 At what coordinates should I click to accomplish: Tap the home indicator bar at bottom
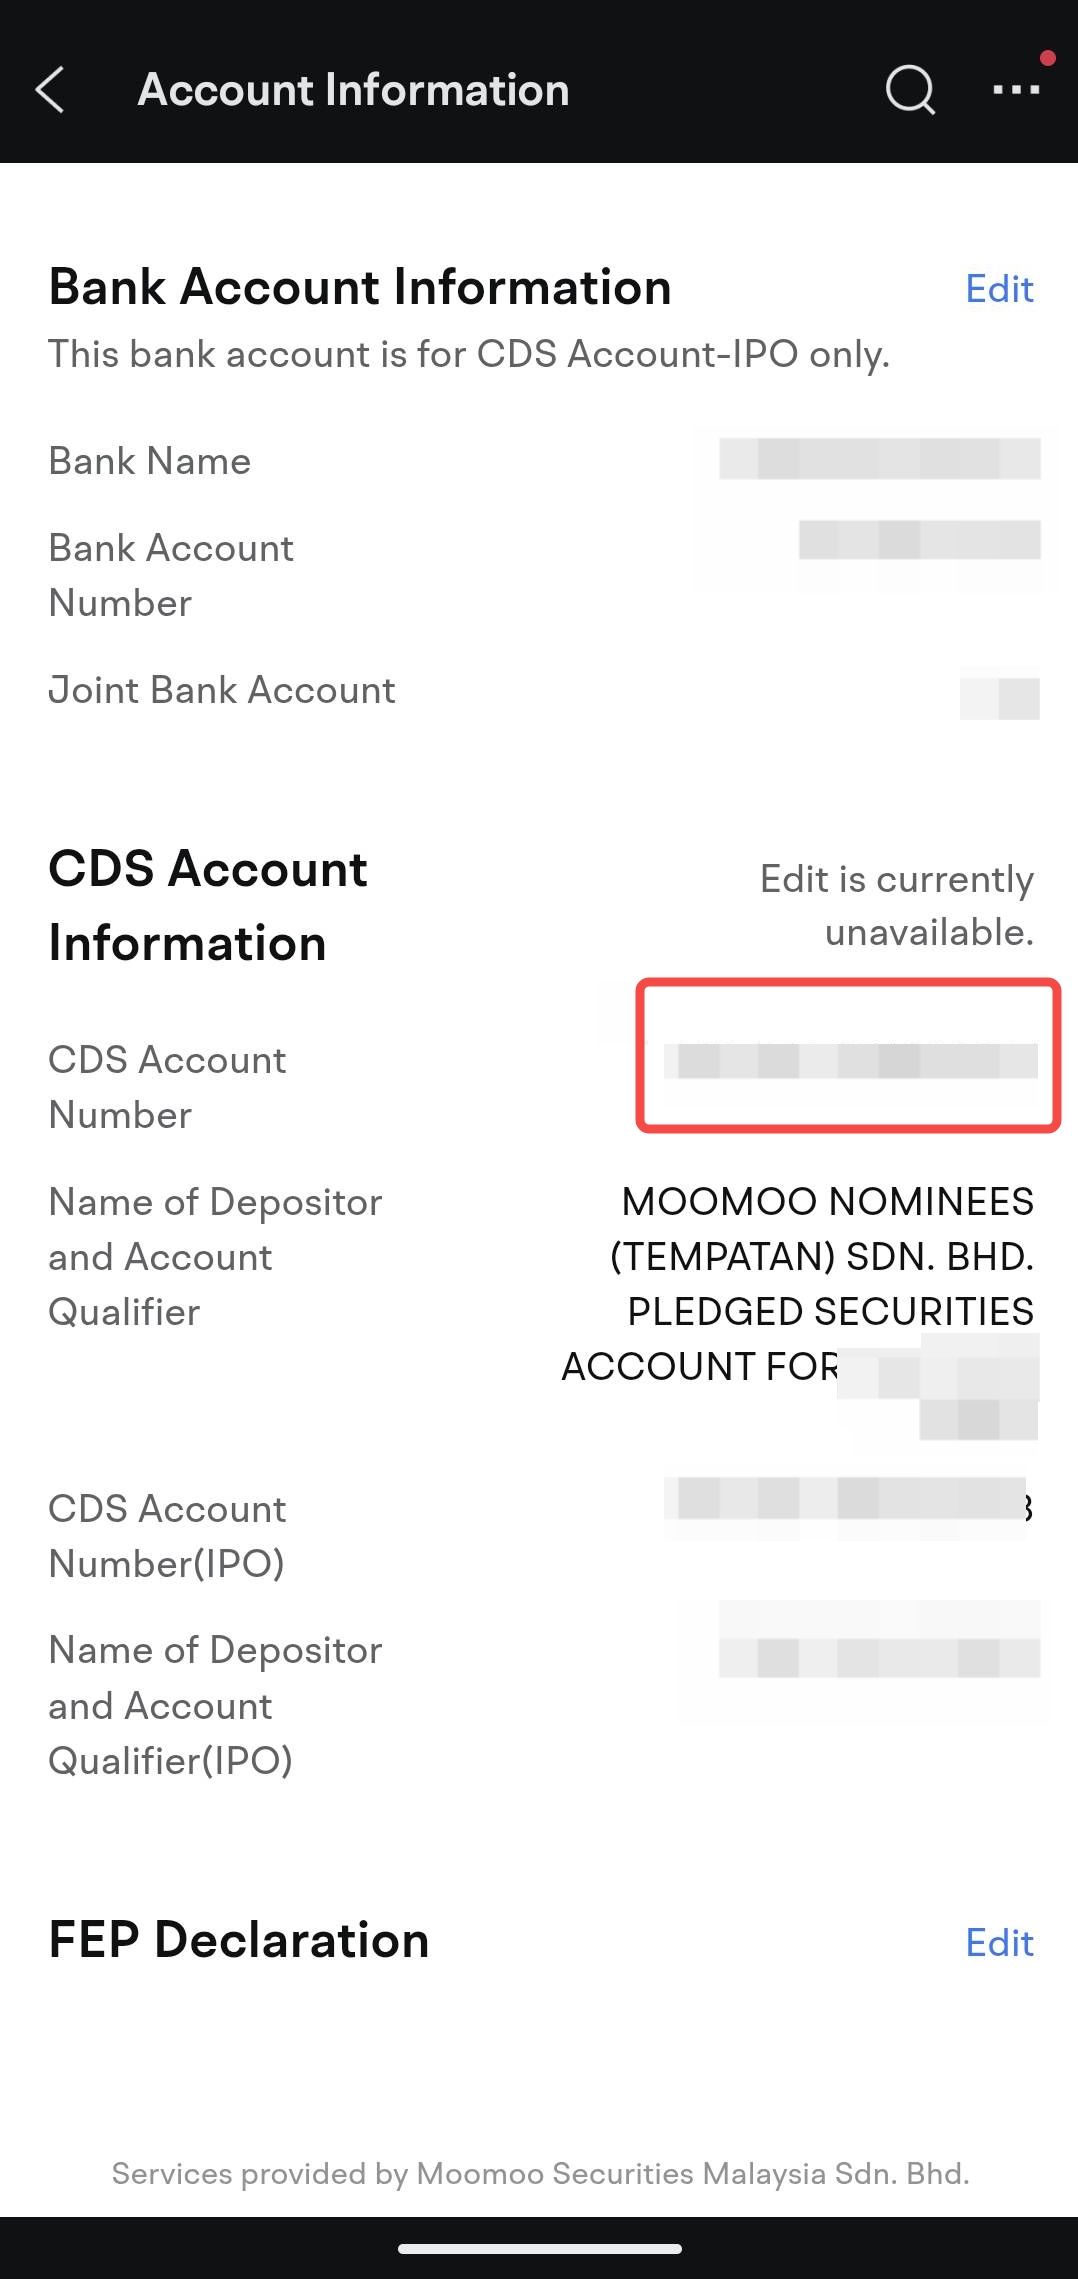coord(540,2249)
